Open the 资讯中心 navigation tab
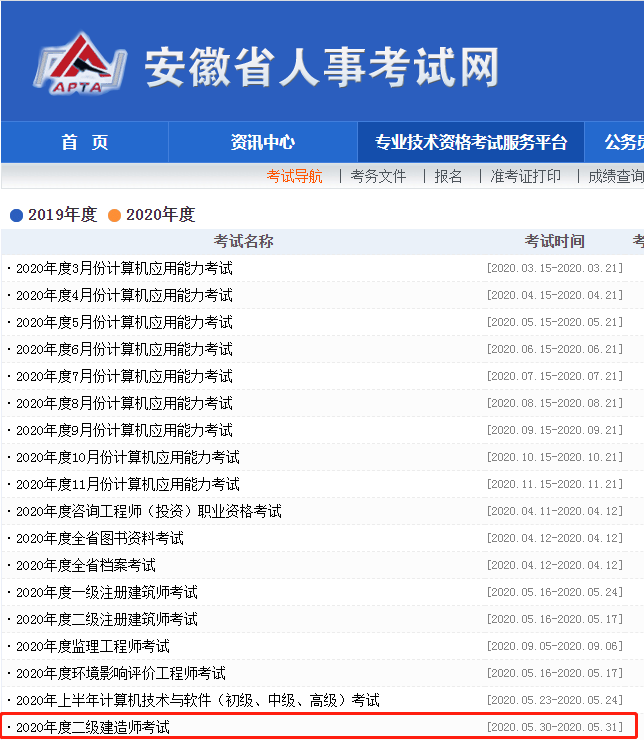The width and height of the screenshot is (644, 740). point(262,142)
